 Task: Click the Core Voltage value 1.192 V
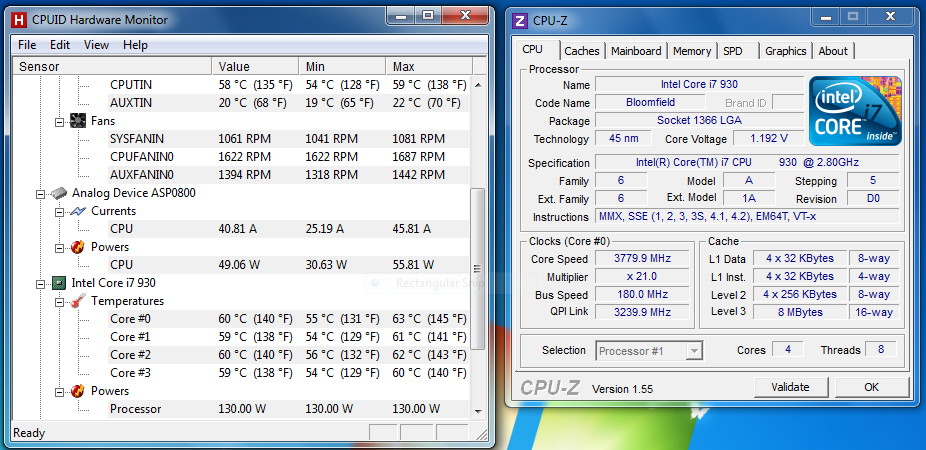click(768, 138)
